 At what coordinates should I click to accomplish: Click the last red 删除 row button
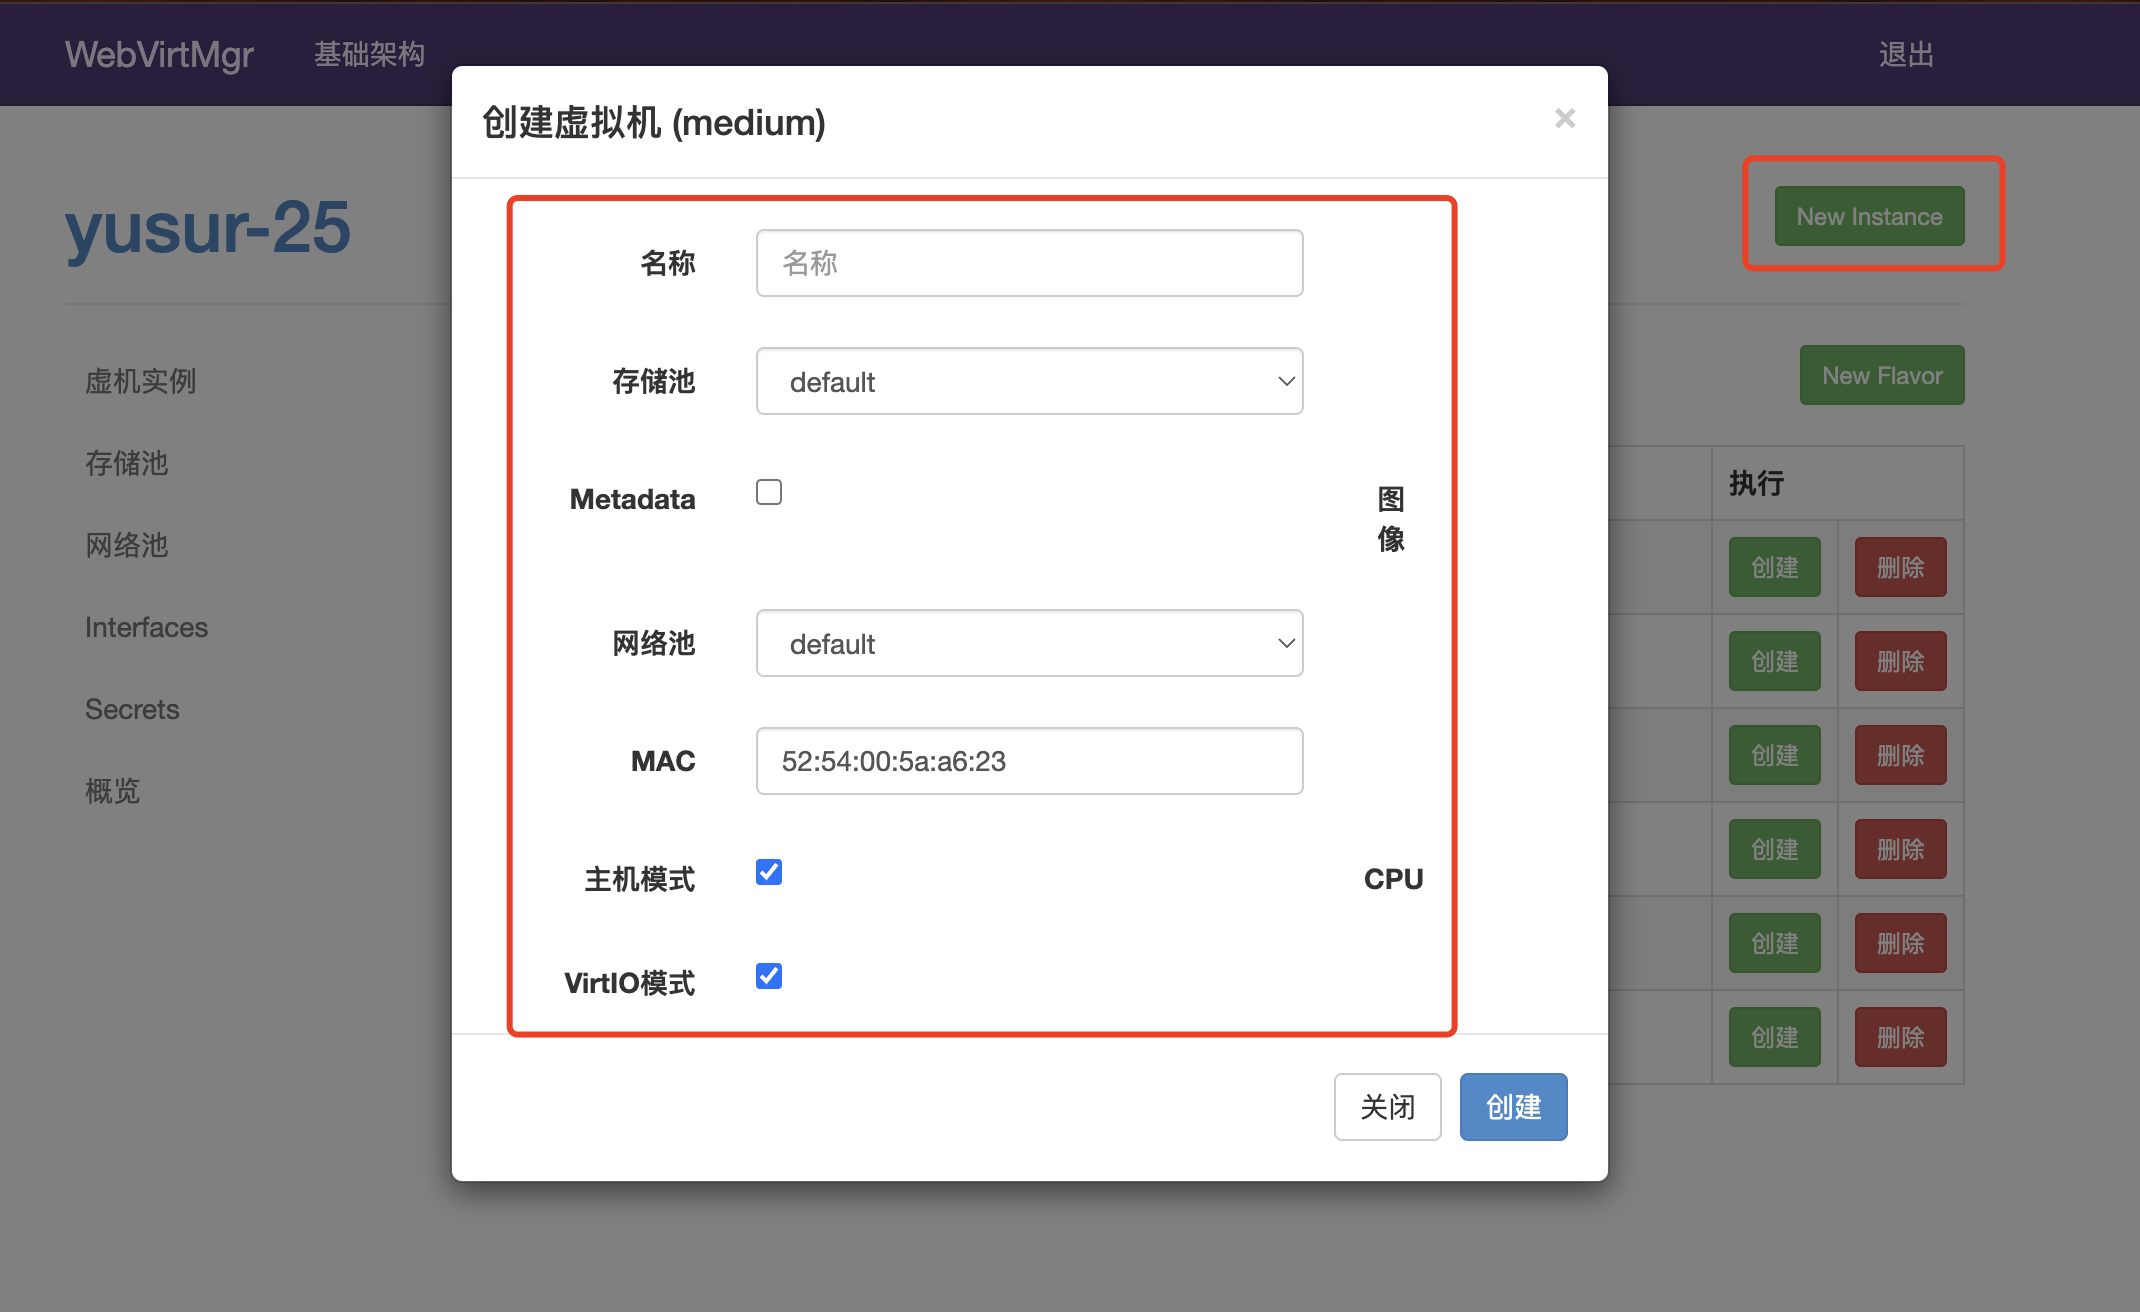coord(1900,1037)
